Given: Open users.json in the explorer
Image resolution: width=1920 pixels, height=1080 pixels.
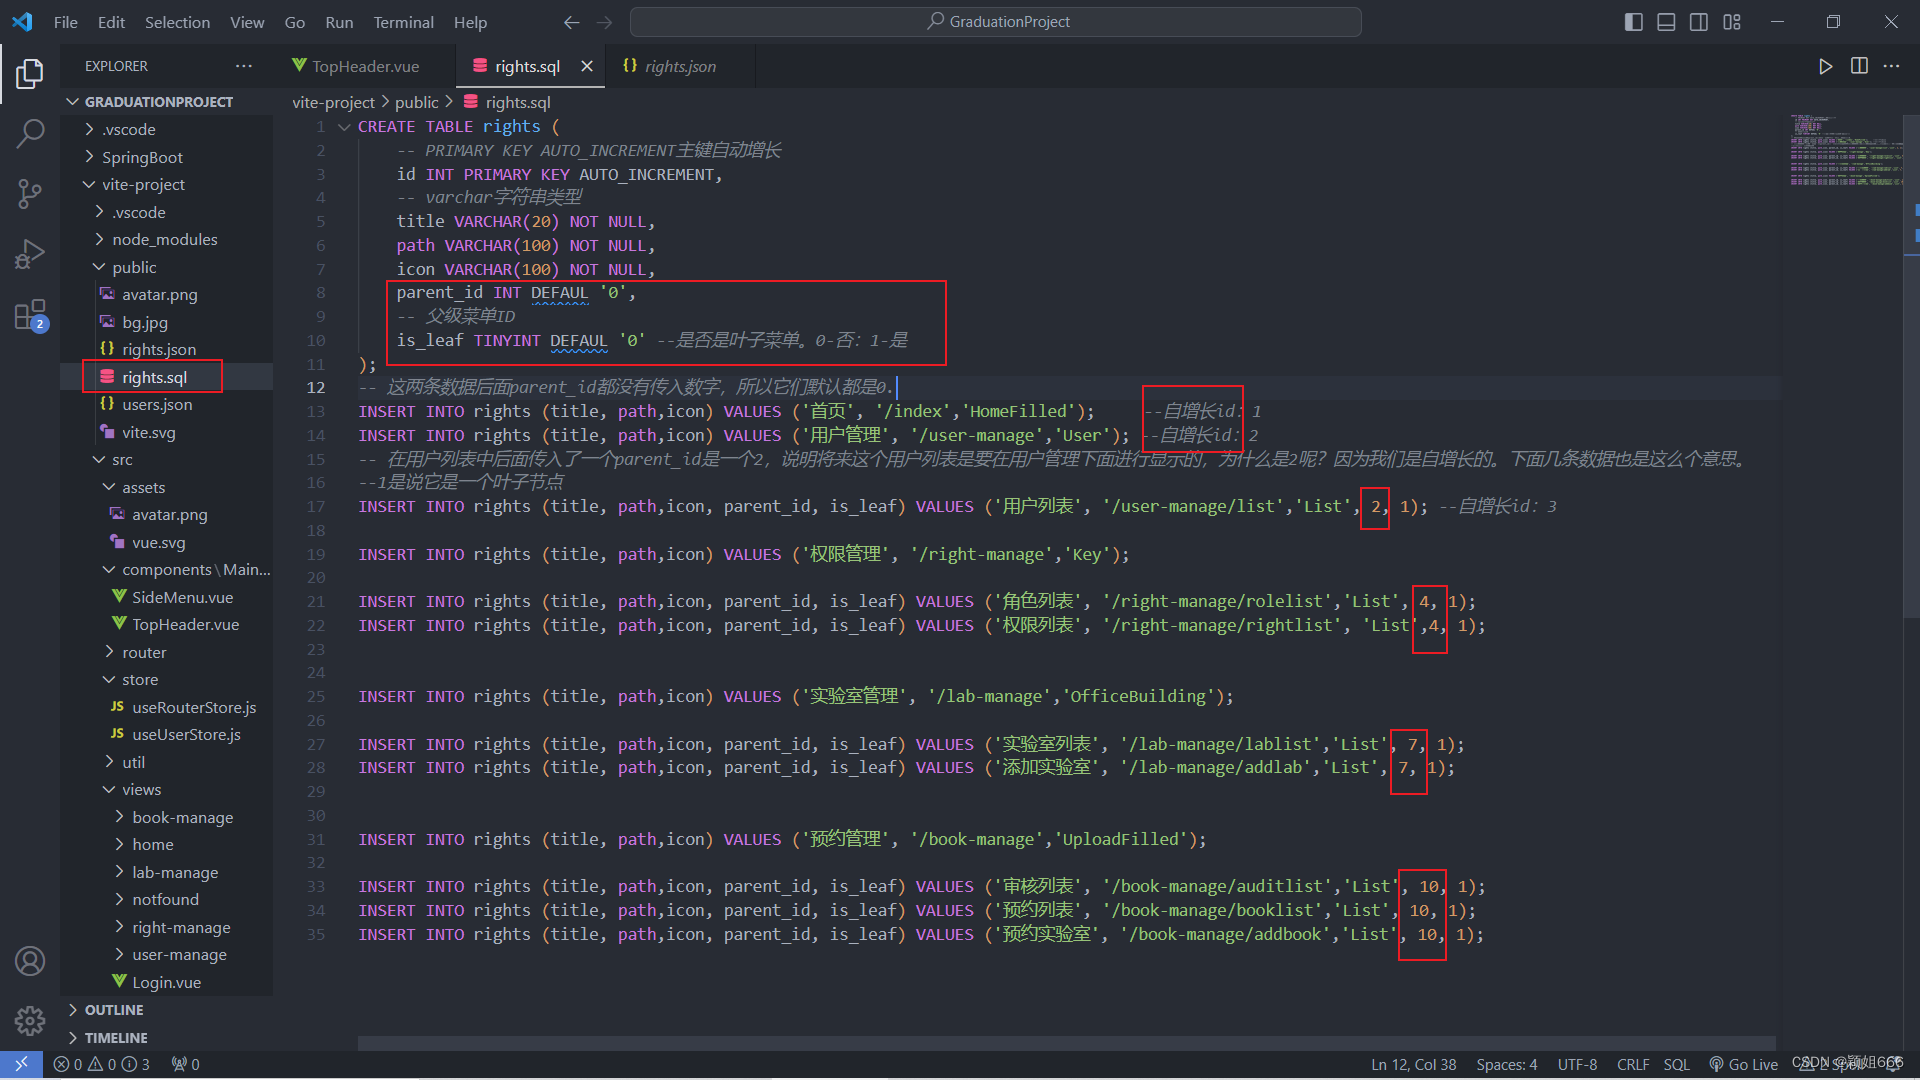Looking at the screenshot, I should coord(157,404).
